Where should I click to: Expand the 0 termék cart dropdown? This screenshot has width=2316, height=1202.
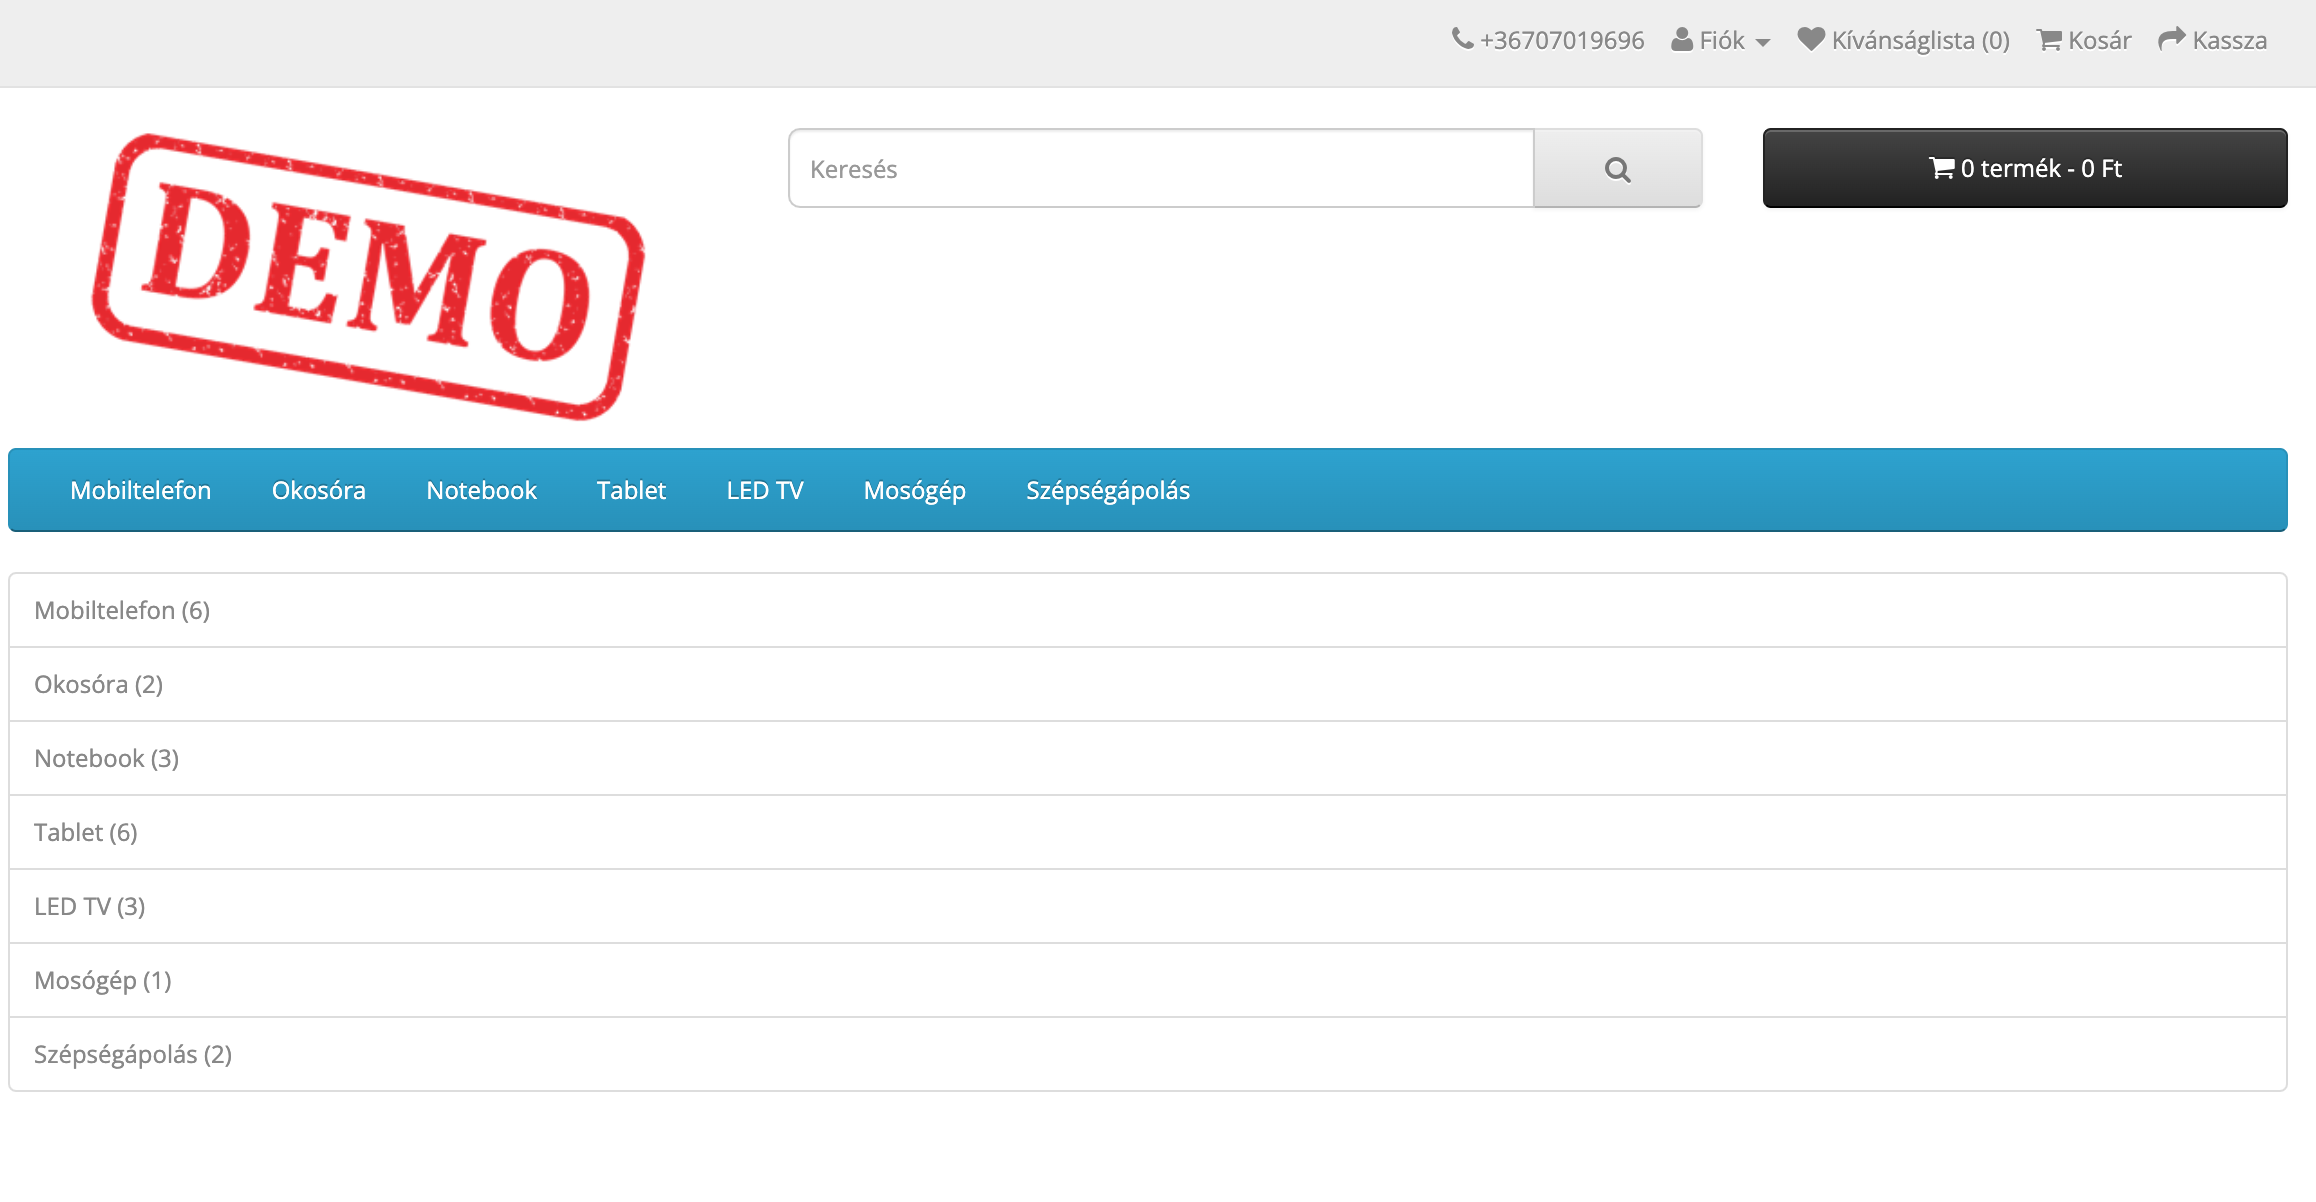tap(2024, 168)
